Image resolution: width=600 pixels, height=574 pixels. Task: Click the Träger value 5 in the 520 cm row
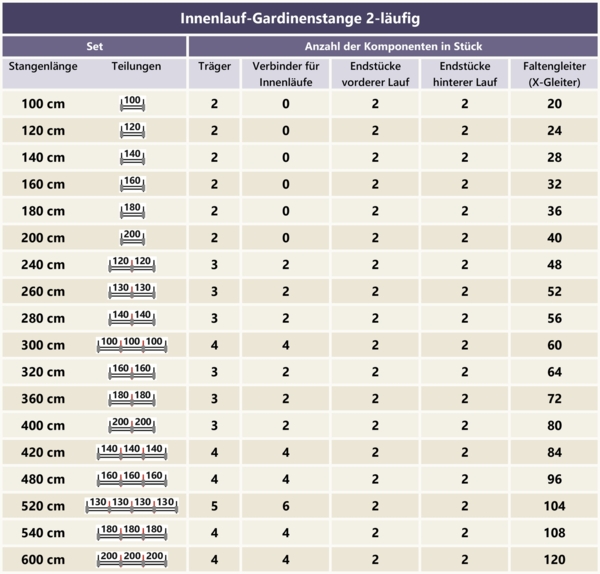point(214,504)
